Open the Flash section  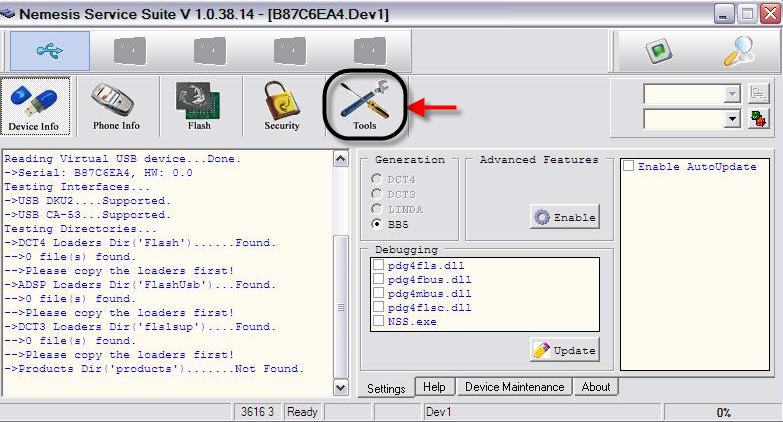(x=199, y=106)
